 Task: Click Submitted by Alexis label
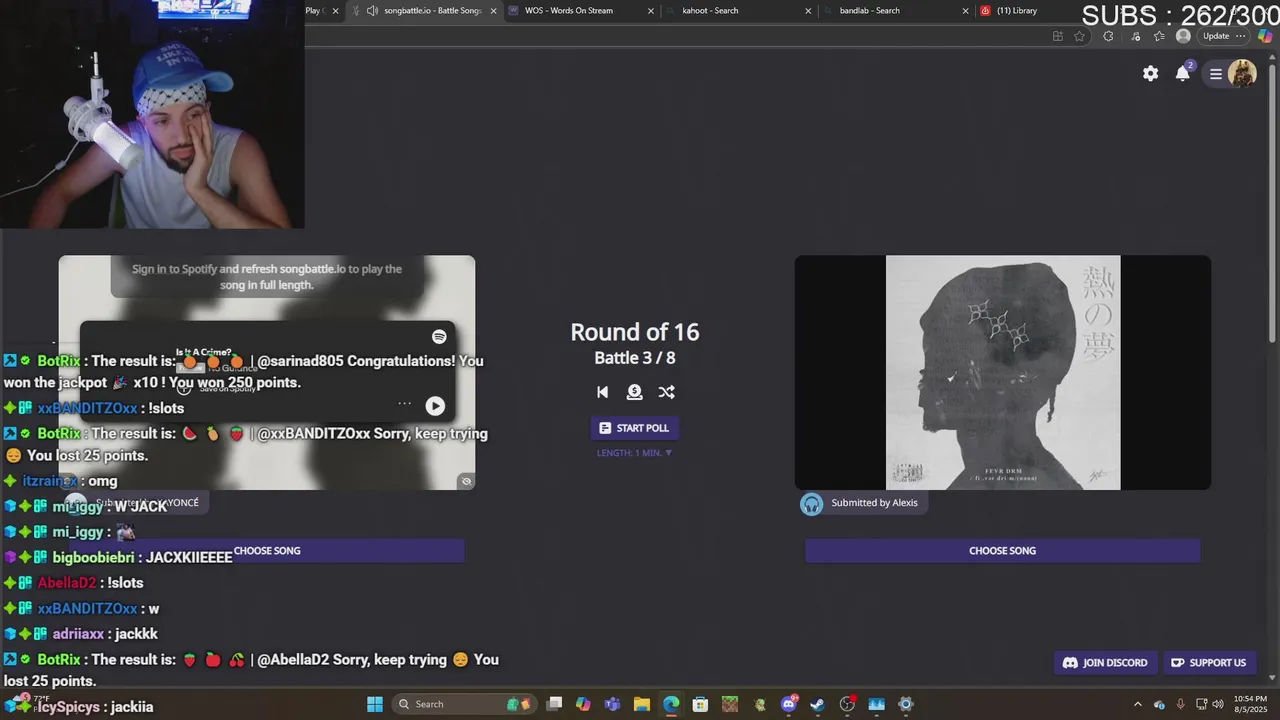click(x=874, y=503)
